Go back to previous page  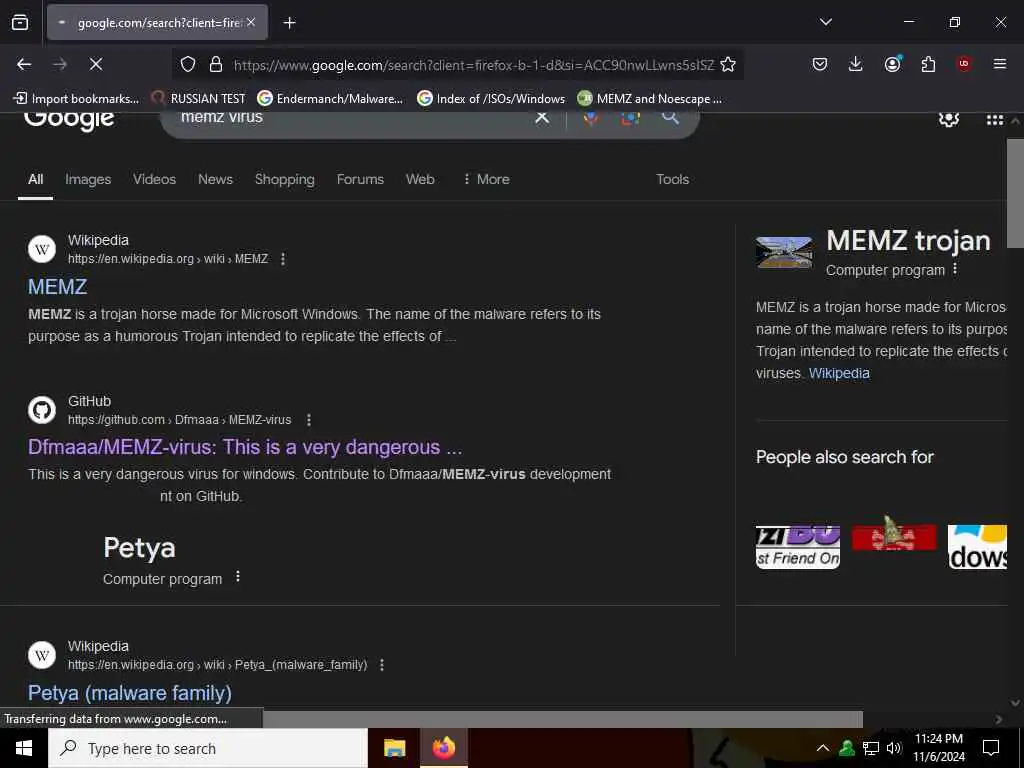[24, 64]
